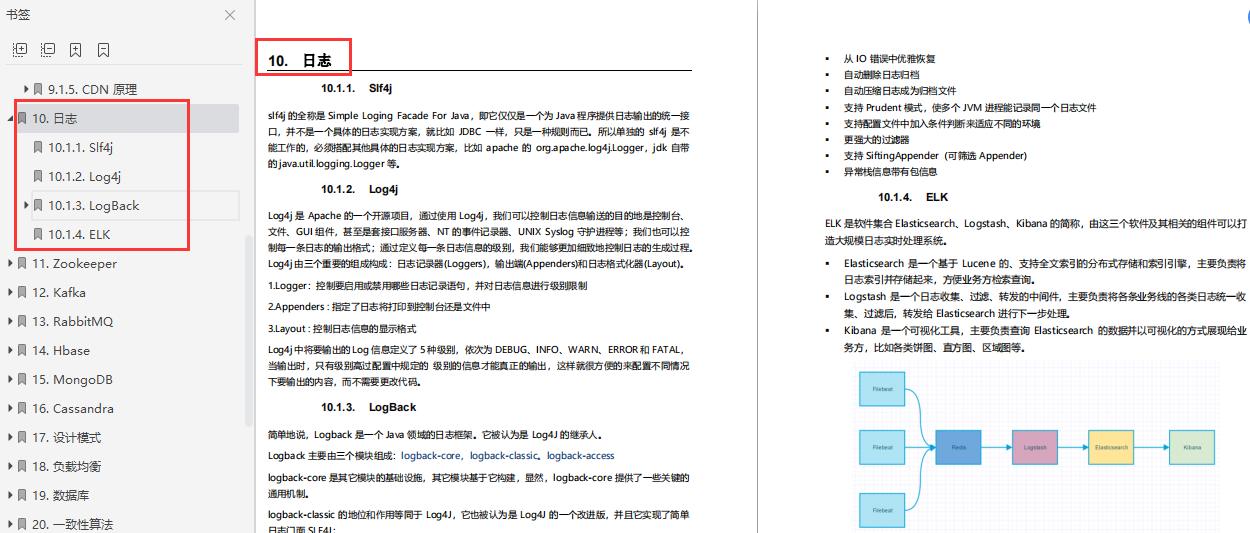
Task: Click the collapse all bookmarks icon
Action: (x=48, y=50)
